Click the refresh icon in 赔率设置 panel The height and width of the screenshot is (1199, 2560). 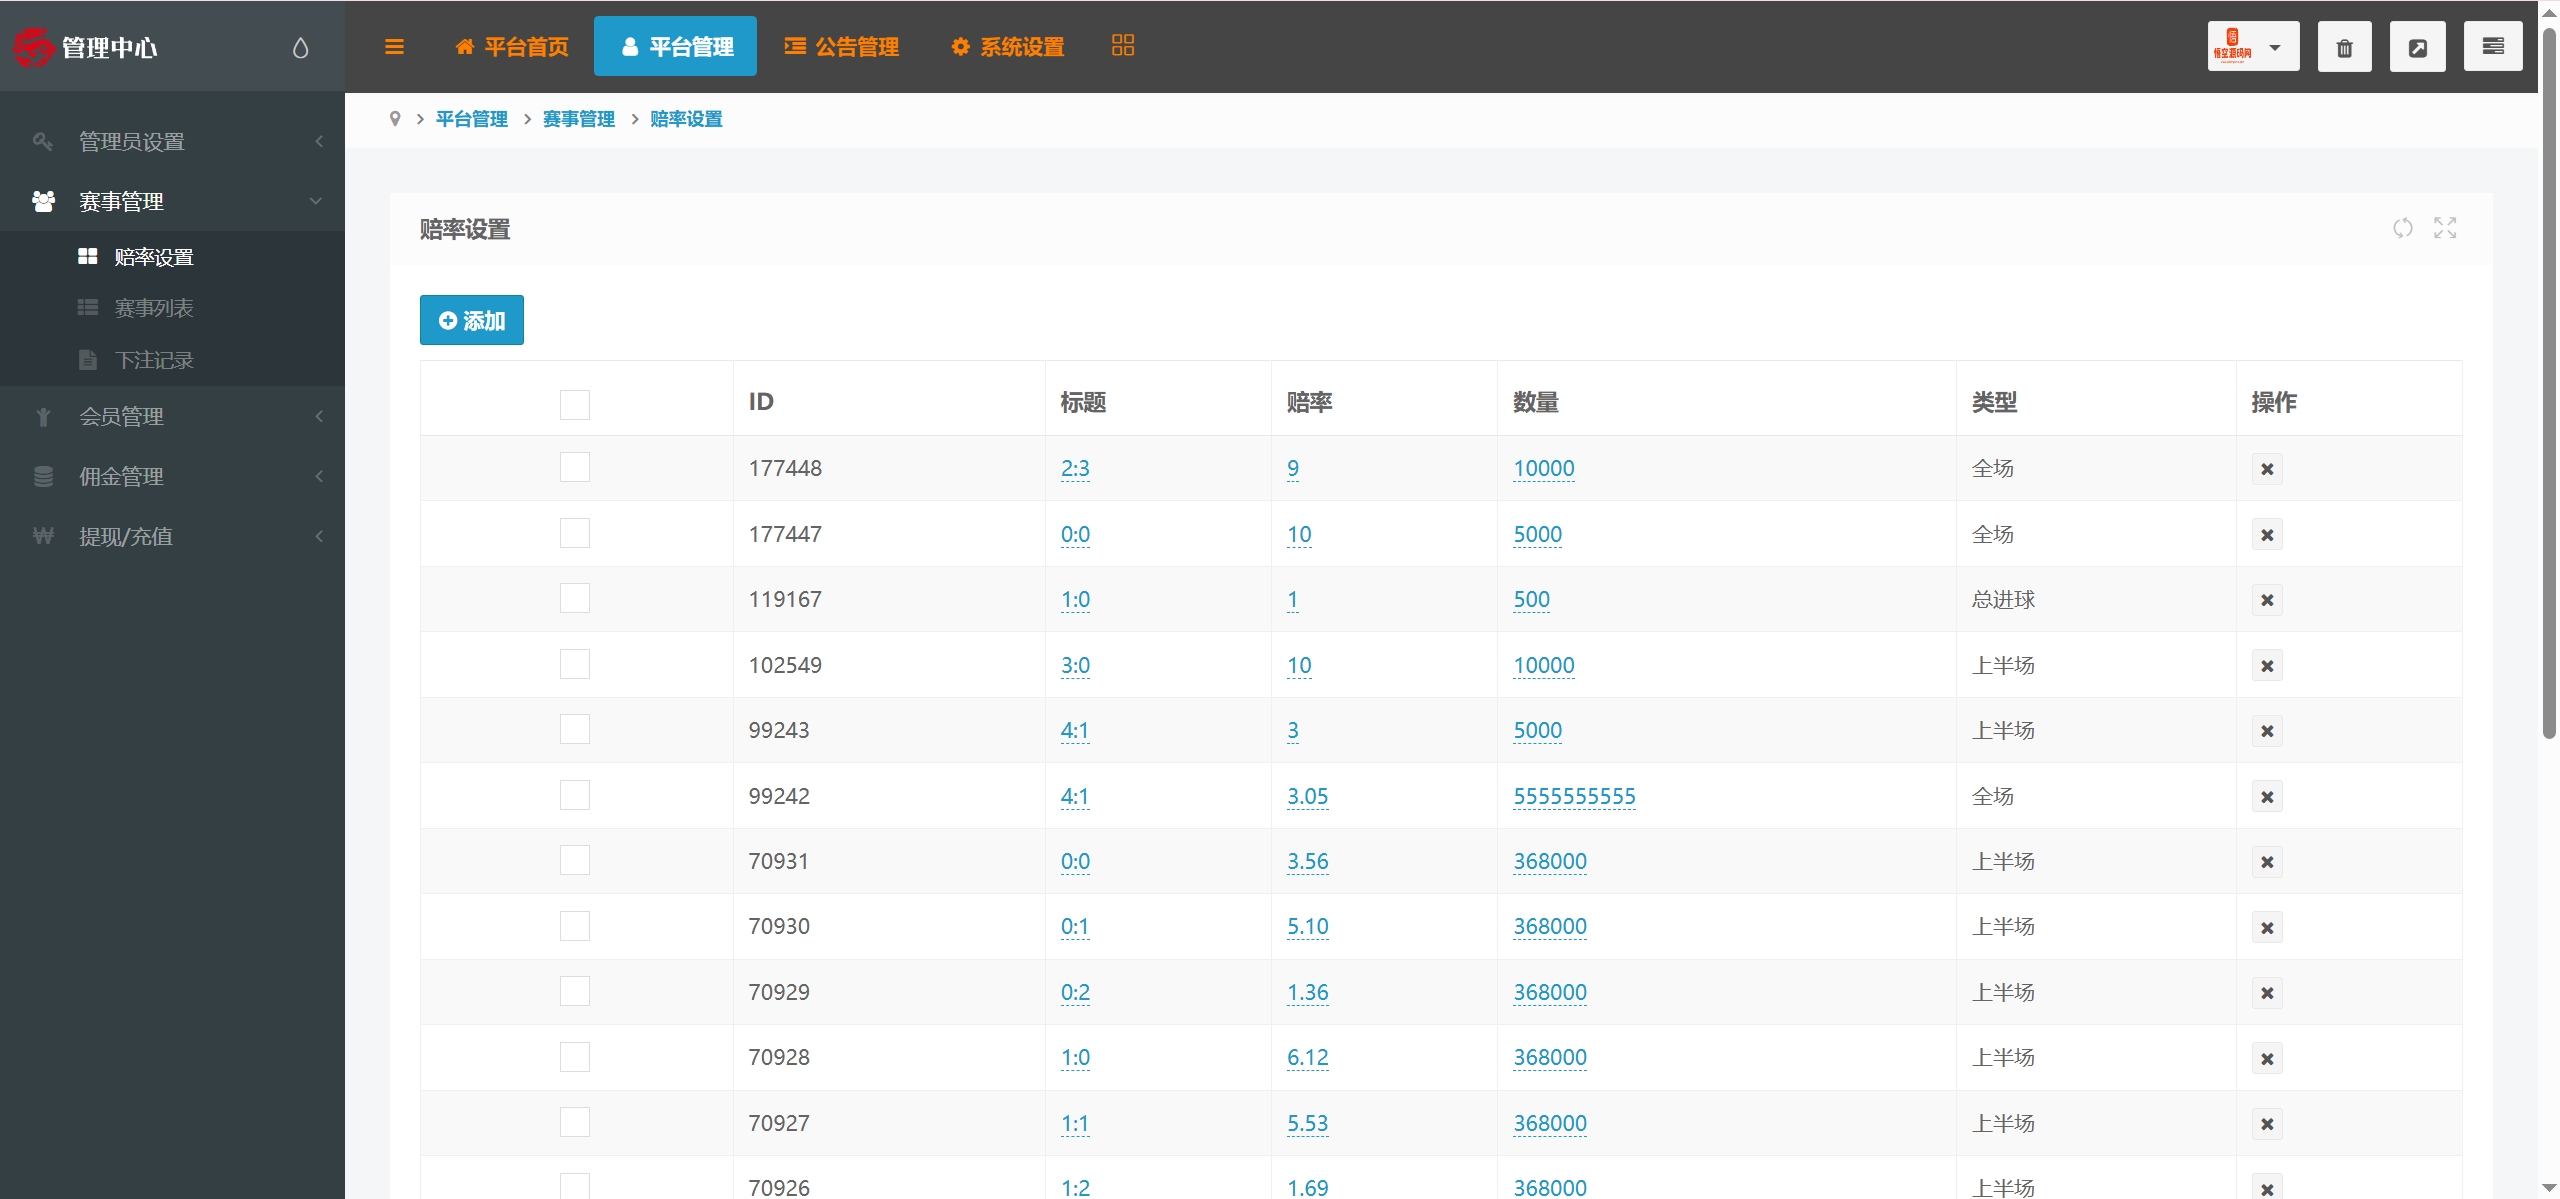pyautogui.click(x=2402, y=228)
